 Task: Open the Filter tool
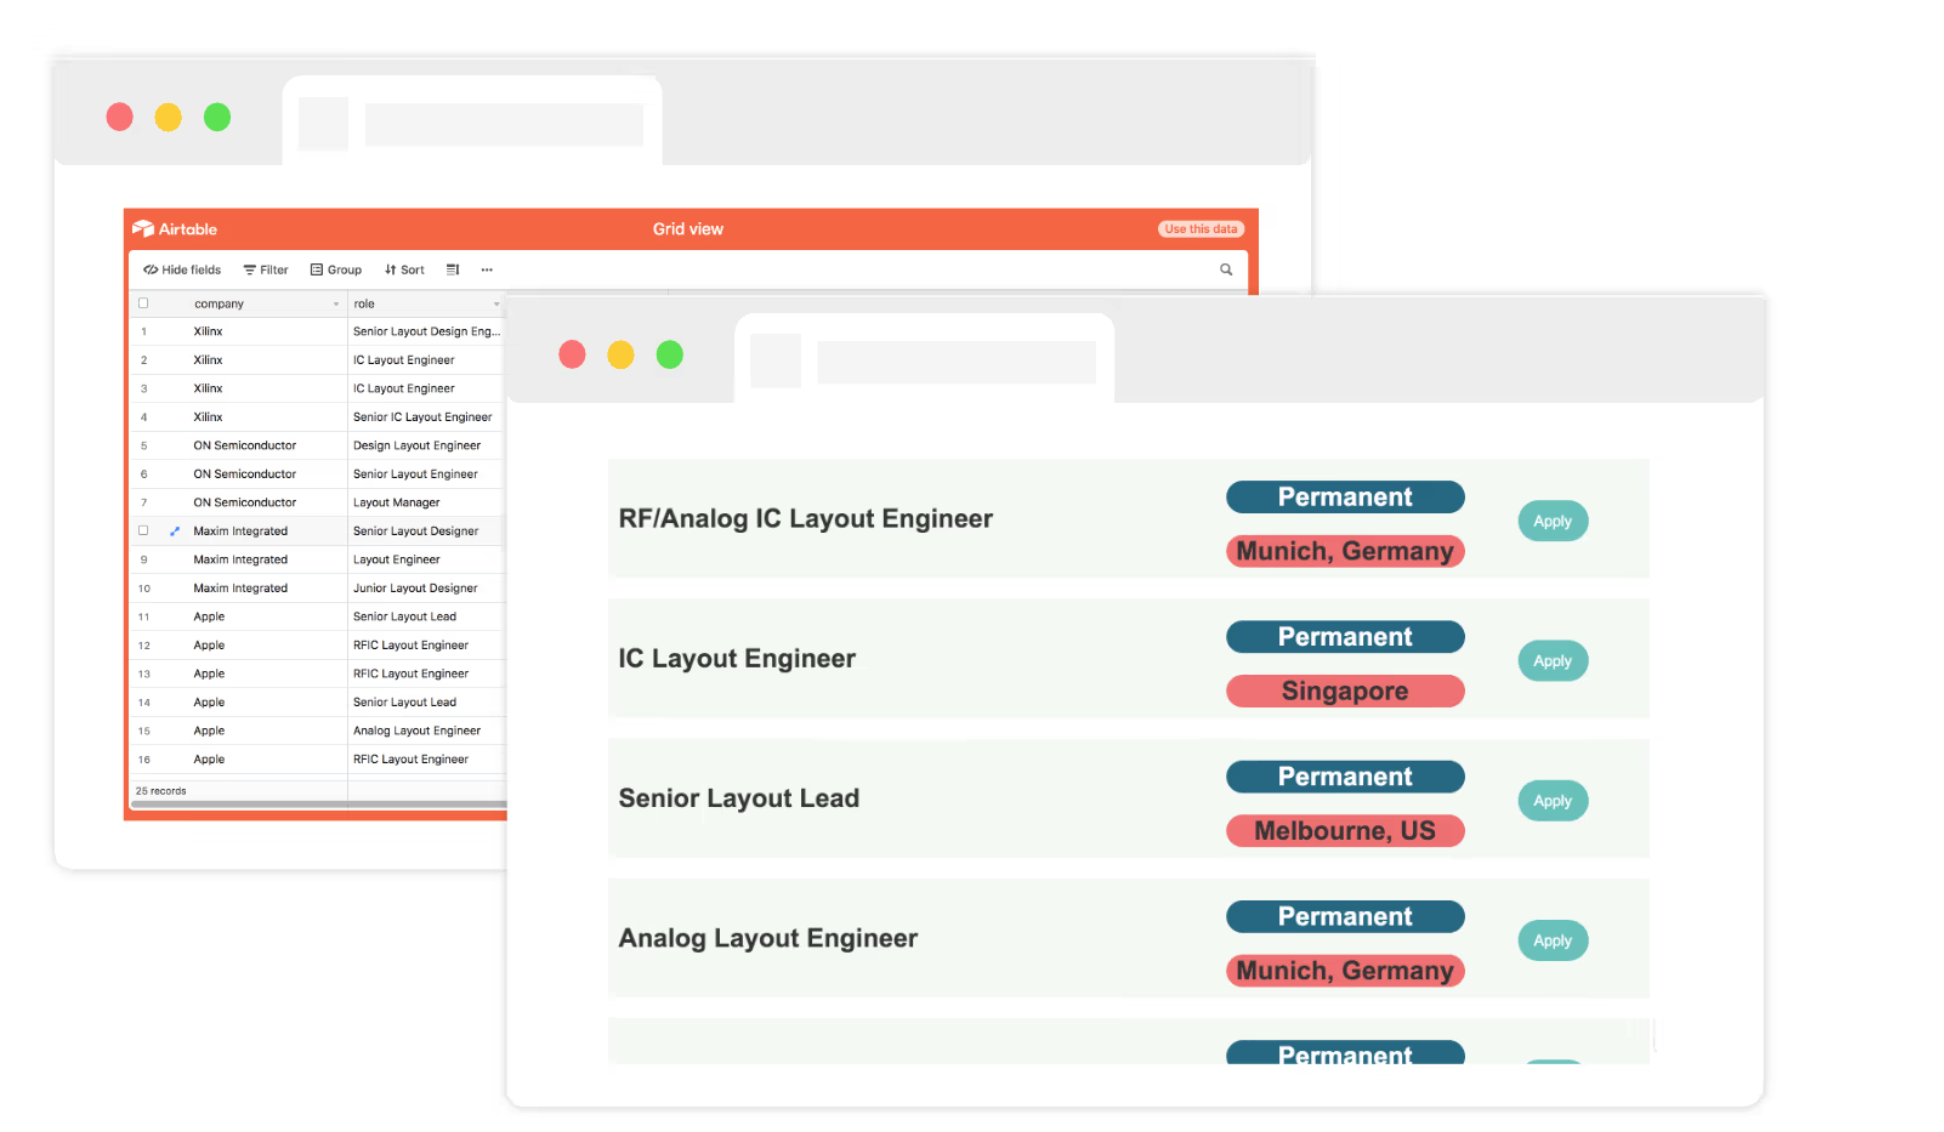tap(266, 270)
